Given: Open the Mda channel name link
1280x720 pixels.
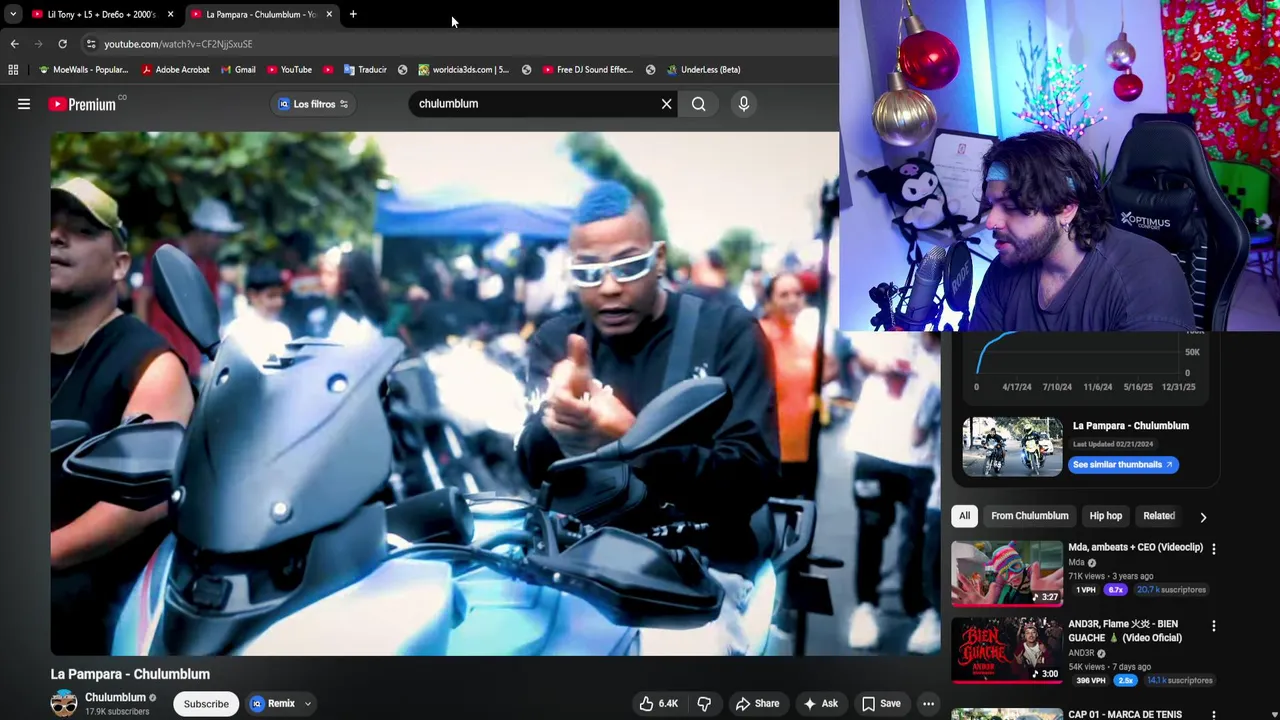Looking at the screenshot, I should [x=1076, y=563].
